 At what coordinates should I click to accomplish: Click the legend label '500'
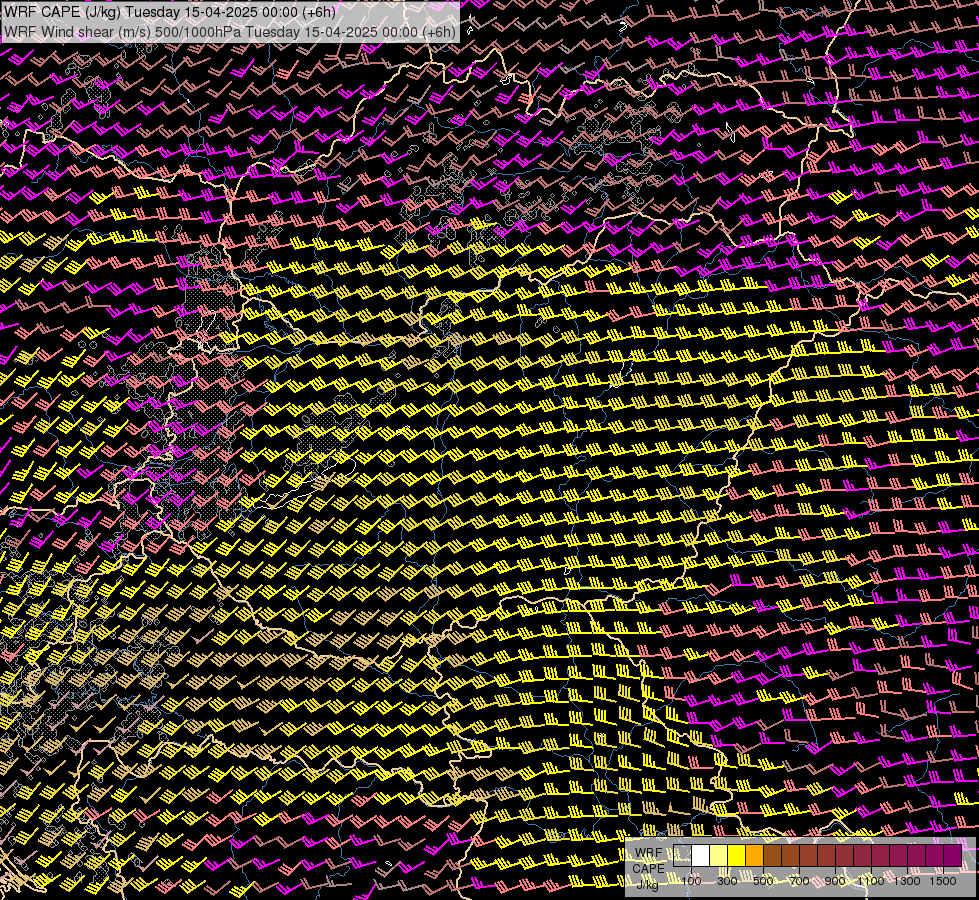pos(763,881)
